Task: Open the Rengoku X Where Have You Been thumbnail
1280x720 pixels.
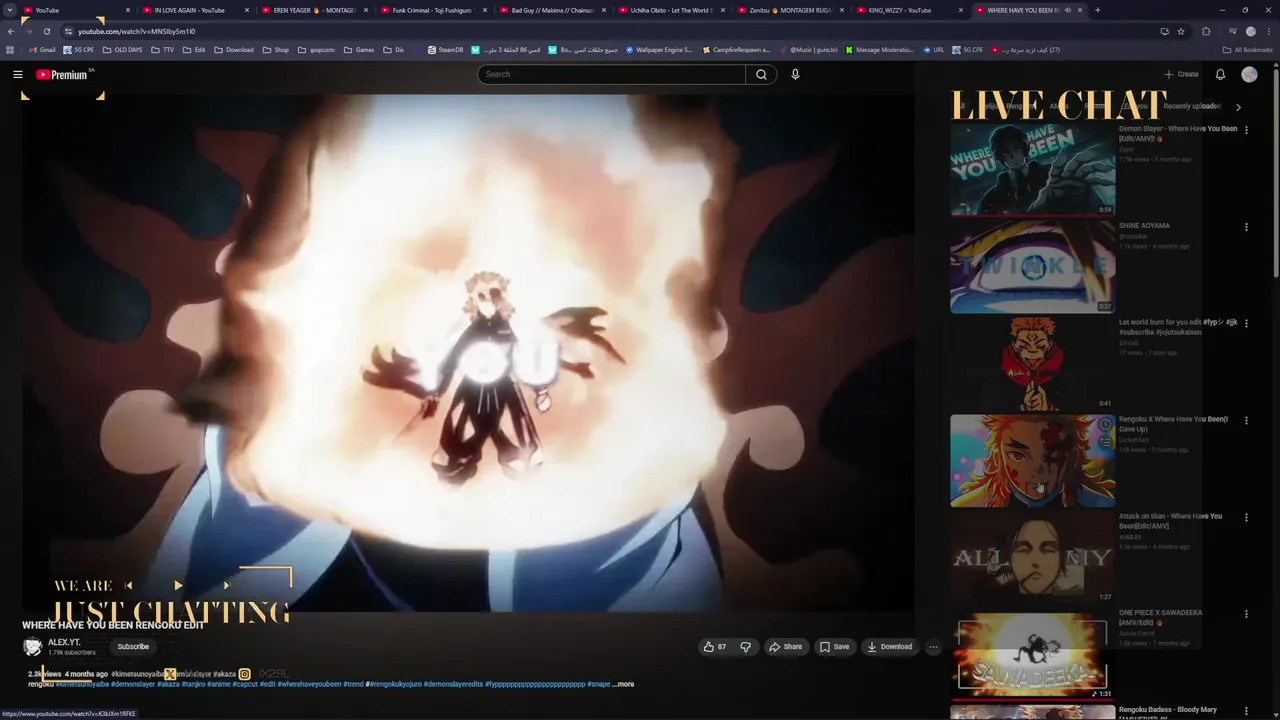Action: tap(1032, 461)
